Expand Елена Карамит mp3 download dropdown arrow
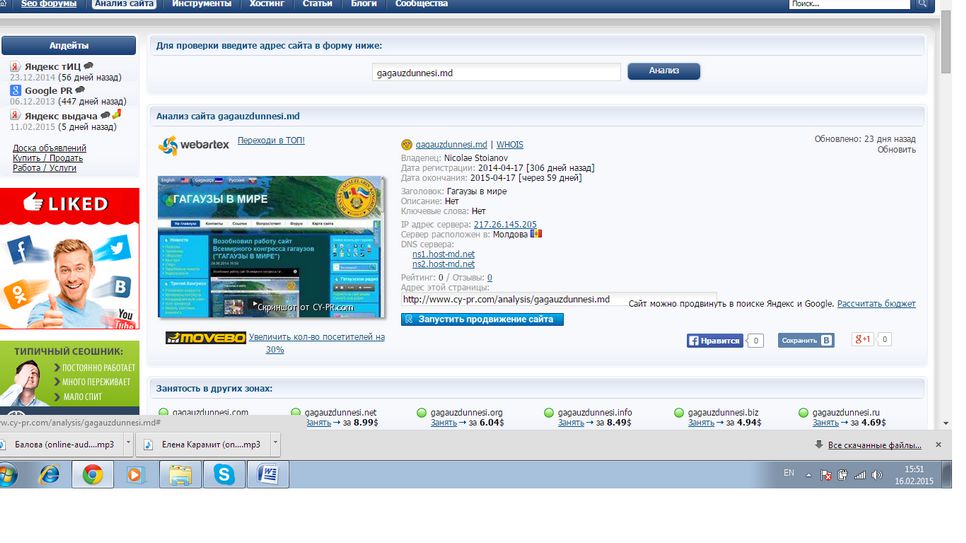The height and width of the screenshot is (543, 966). tap(275, 444)
